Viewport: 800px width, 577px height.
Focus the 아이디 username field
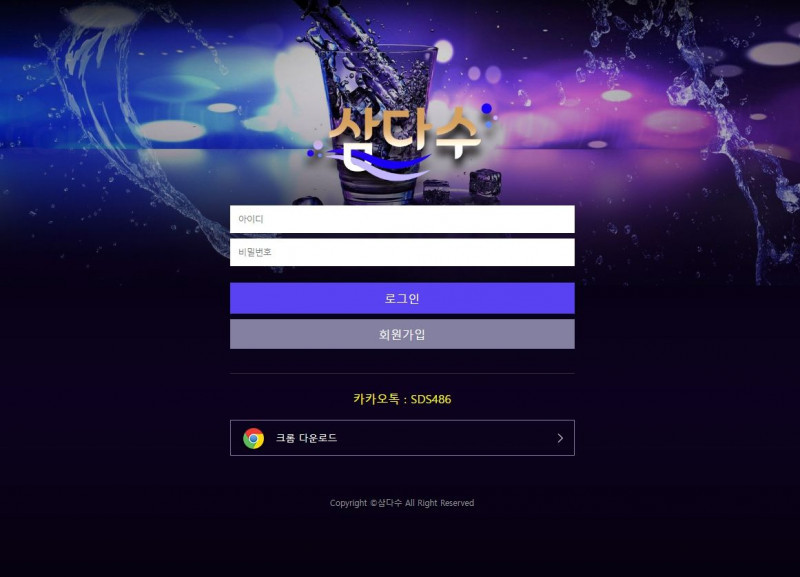[402, 219]
